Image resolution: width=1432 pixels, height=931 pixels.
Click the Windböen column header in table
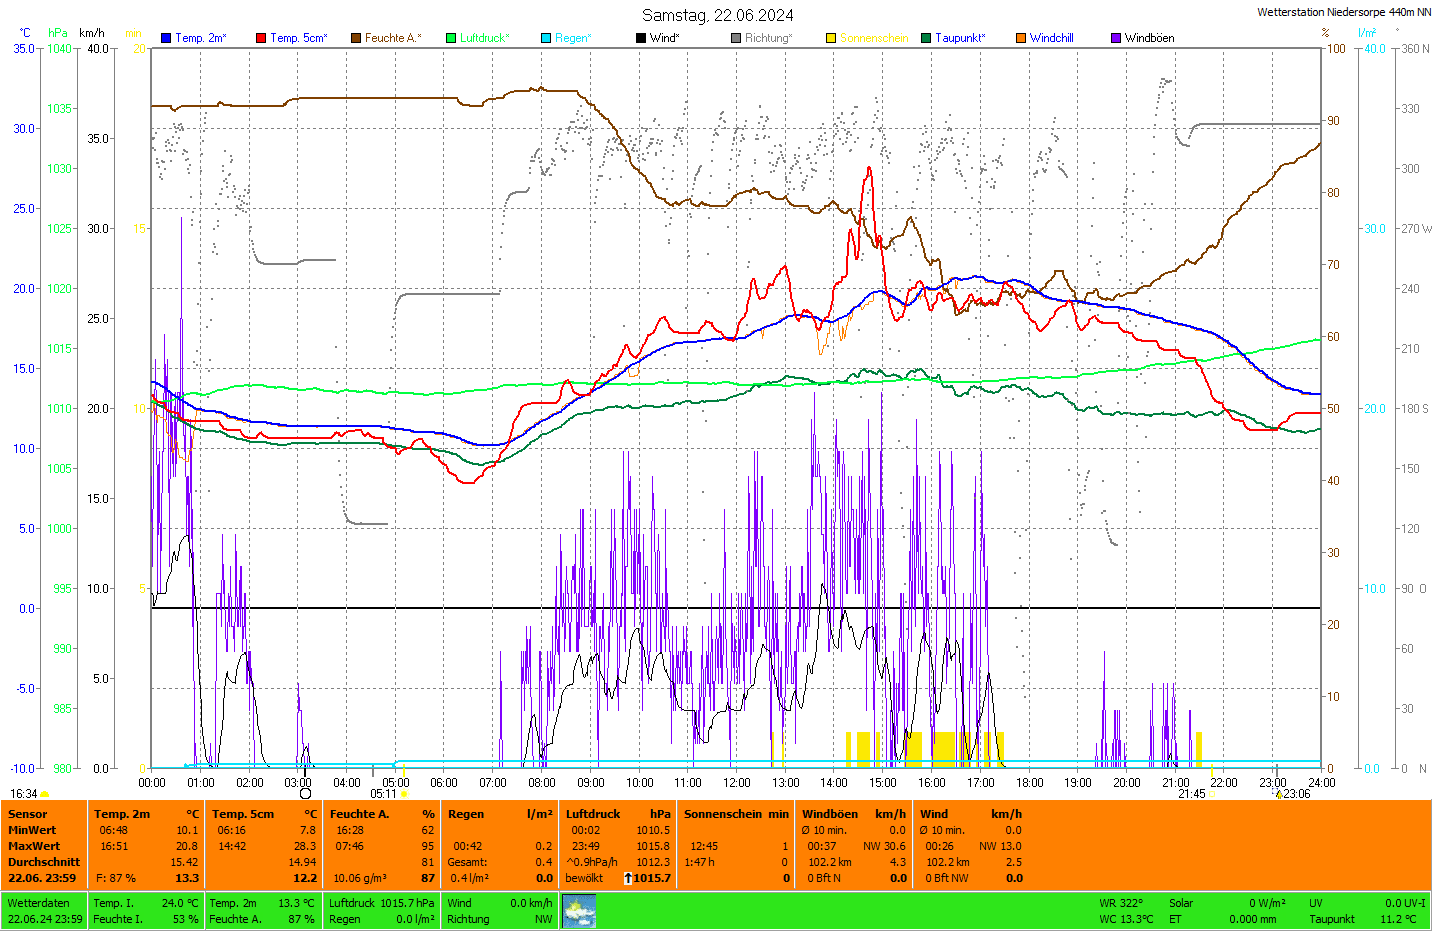tap(829, 814)
